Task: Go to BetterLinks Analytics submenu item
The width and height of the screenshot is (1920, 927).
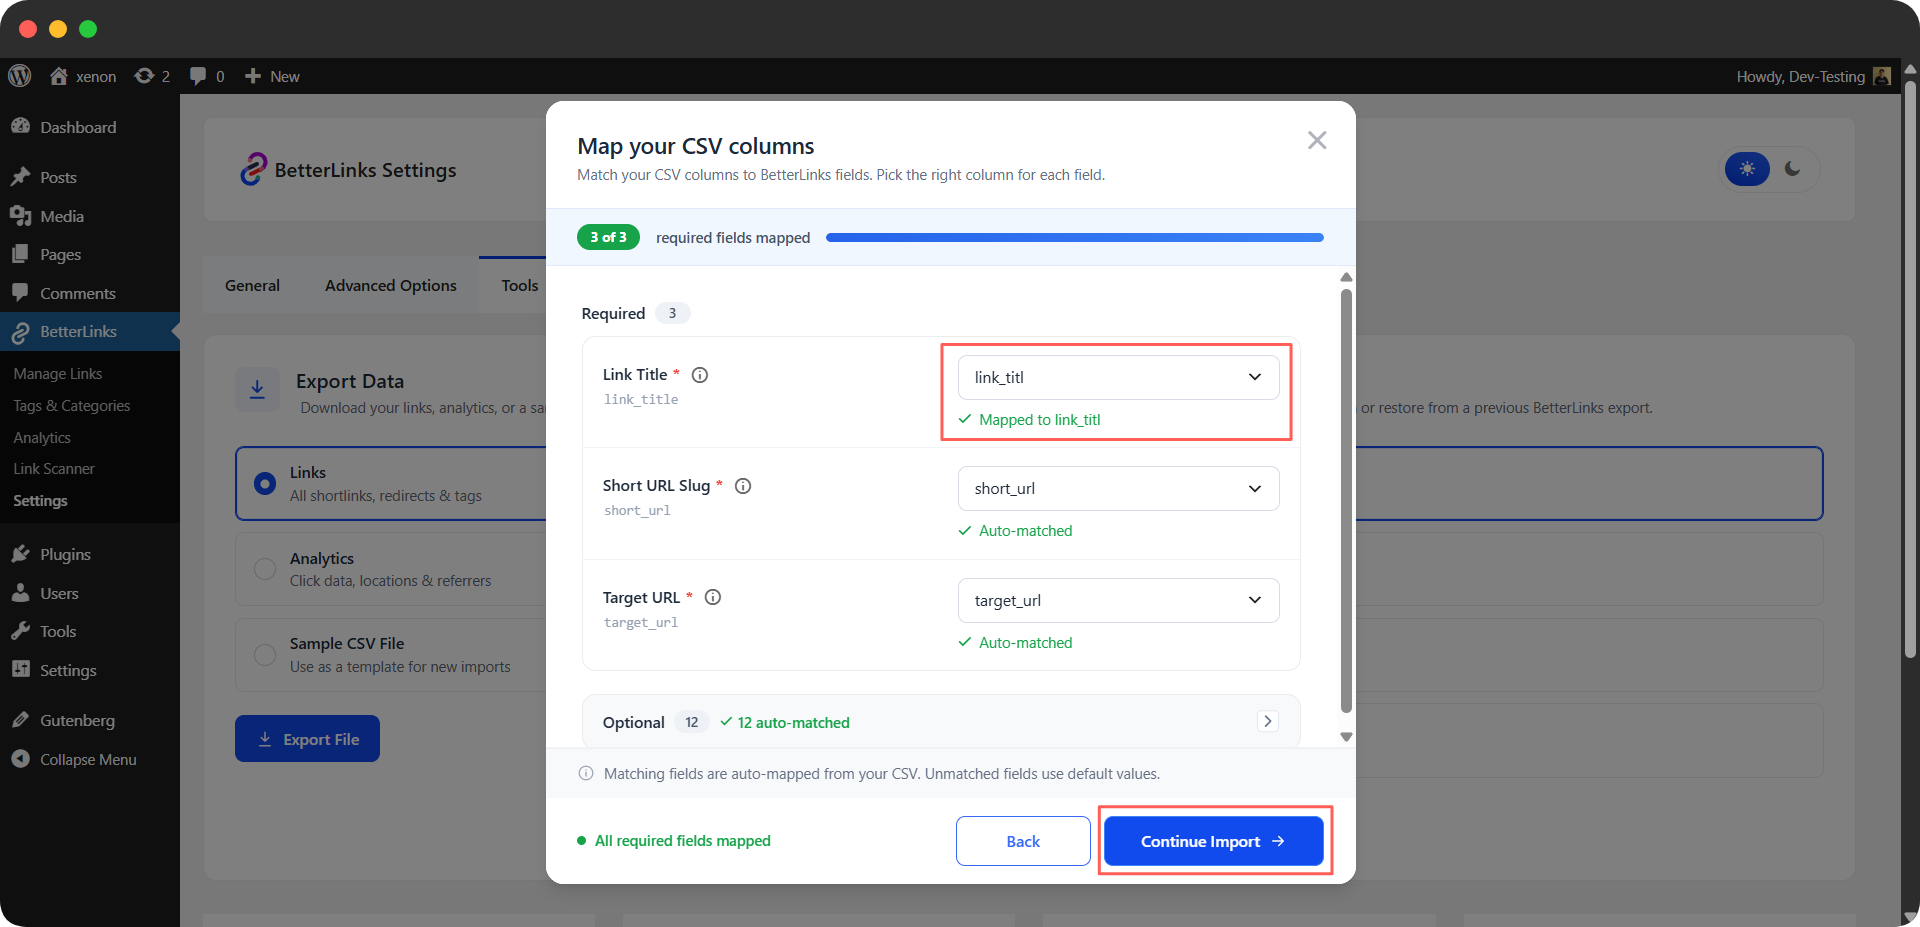Action: pos(42,437)
